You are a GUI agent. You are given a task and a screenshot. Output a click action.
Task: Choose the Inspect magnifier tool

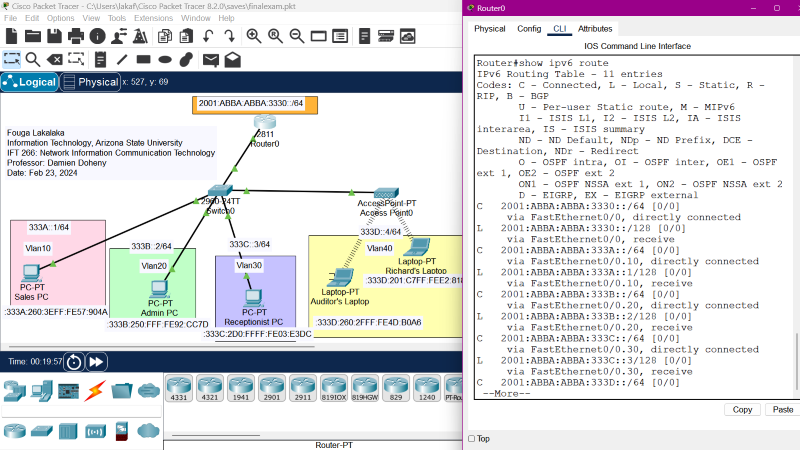coord(33,60)
